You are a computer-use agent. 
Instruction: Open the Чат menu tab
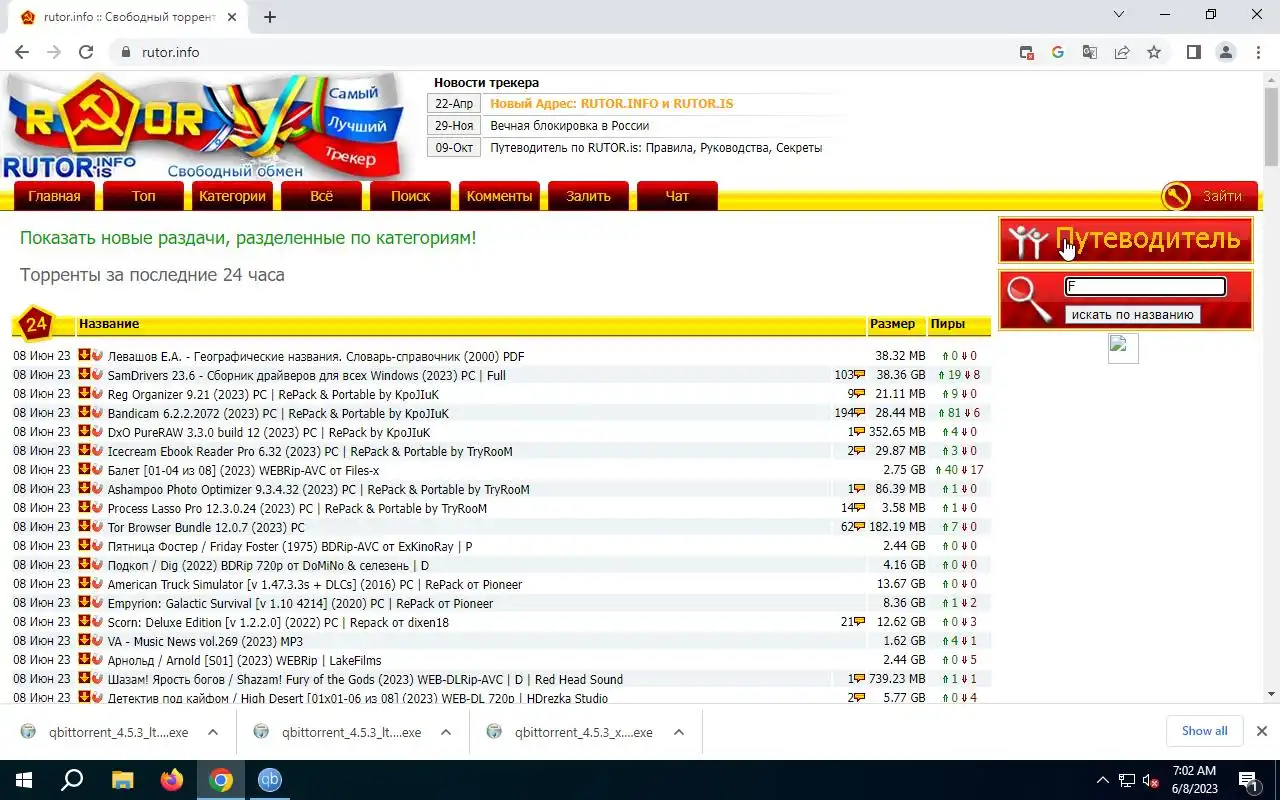[677, 196]
